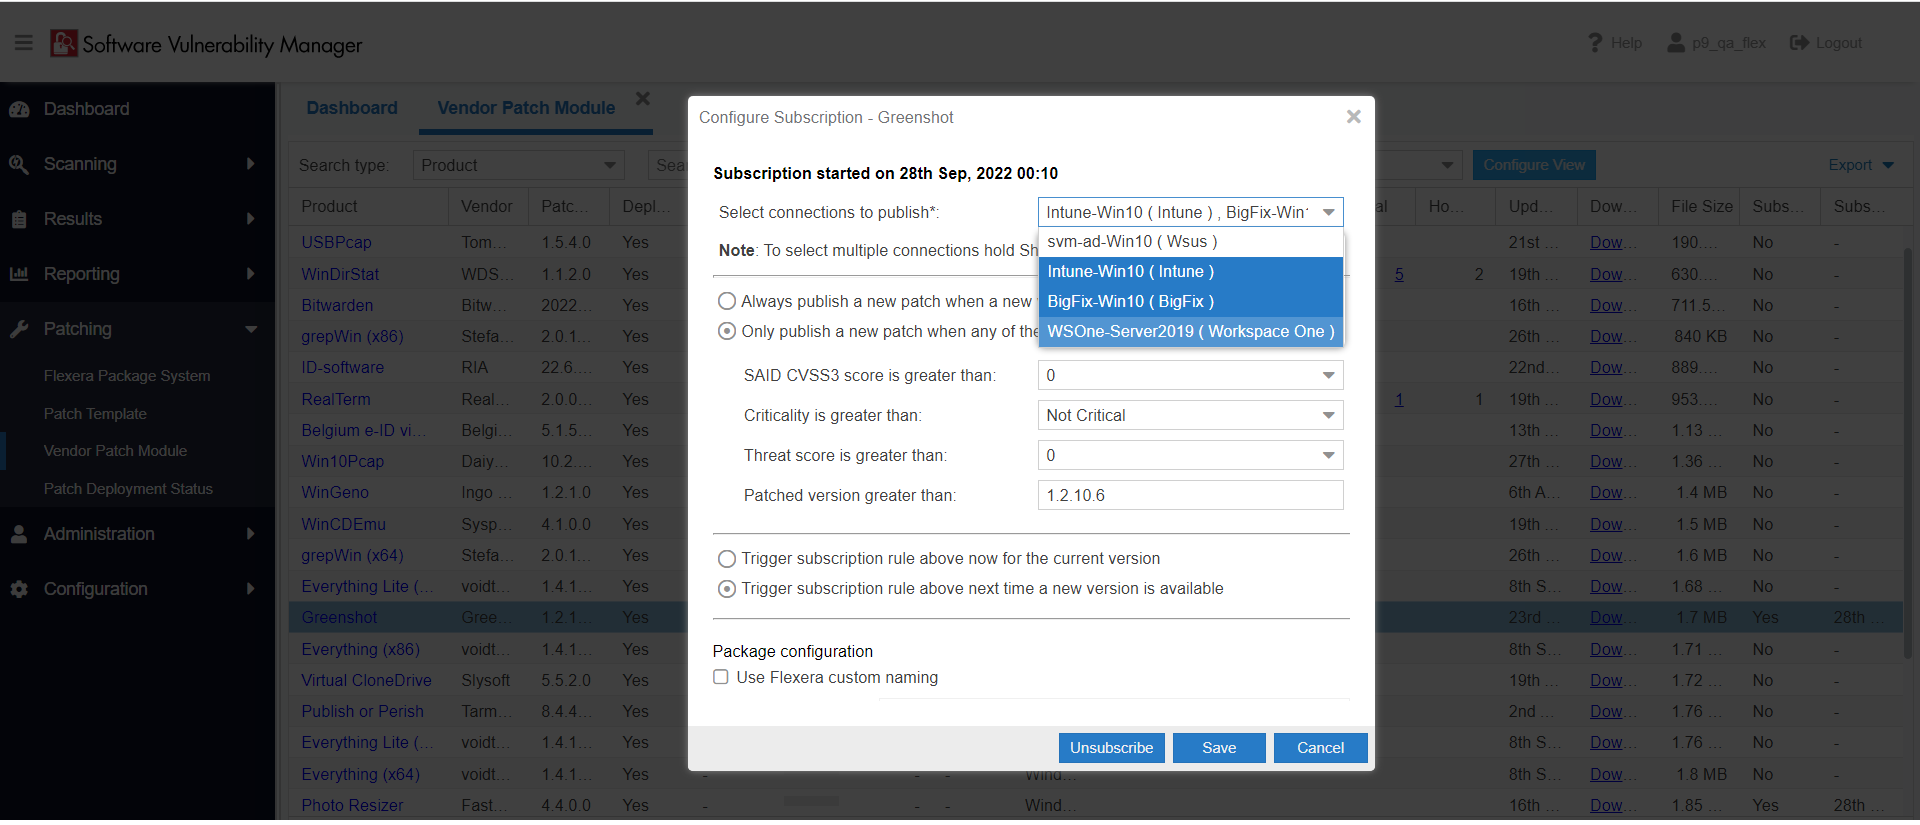Collapse the Patching sidebar menu arrow

tap(250, 329)
